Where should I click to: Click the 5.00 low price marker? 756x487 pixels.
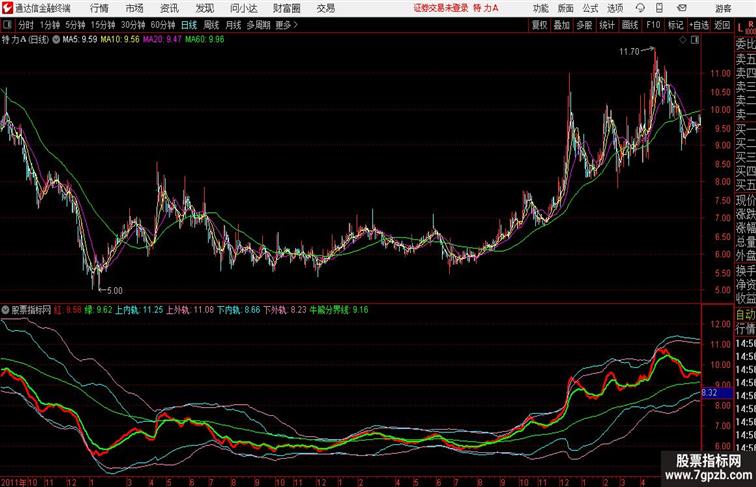[x=114, y=290]
